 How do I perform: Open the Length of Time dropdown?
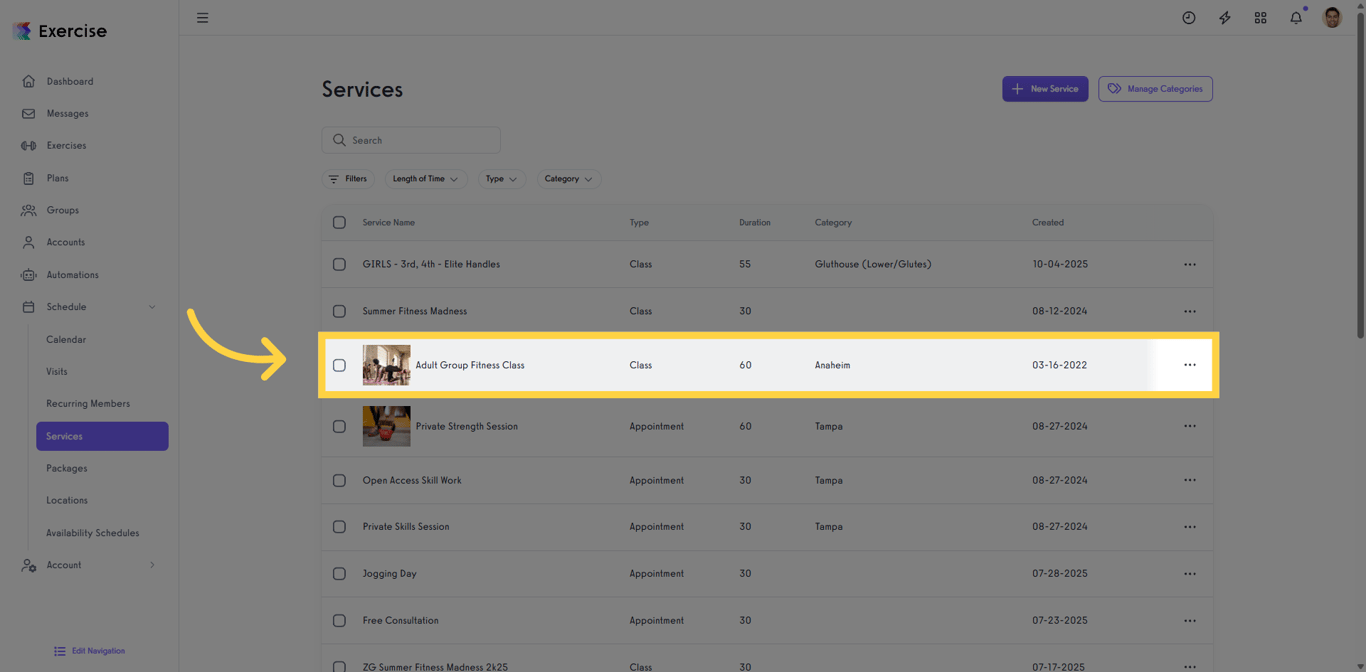426,178
